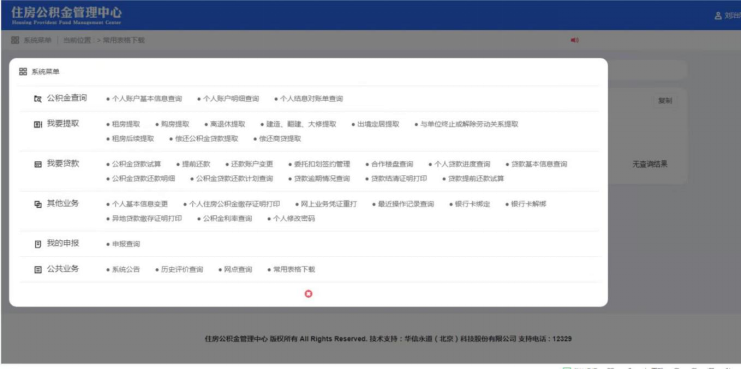Click the 复制 button

(665, 101)
